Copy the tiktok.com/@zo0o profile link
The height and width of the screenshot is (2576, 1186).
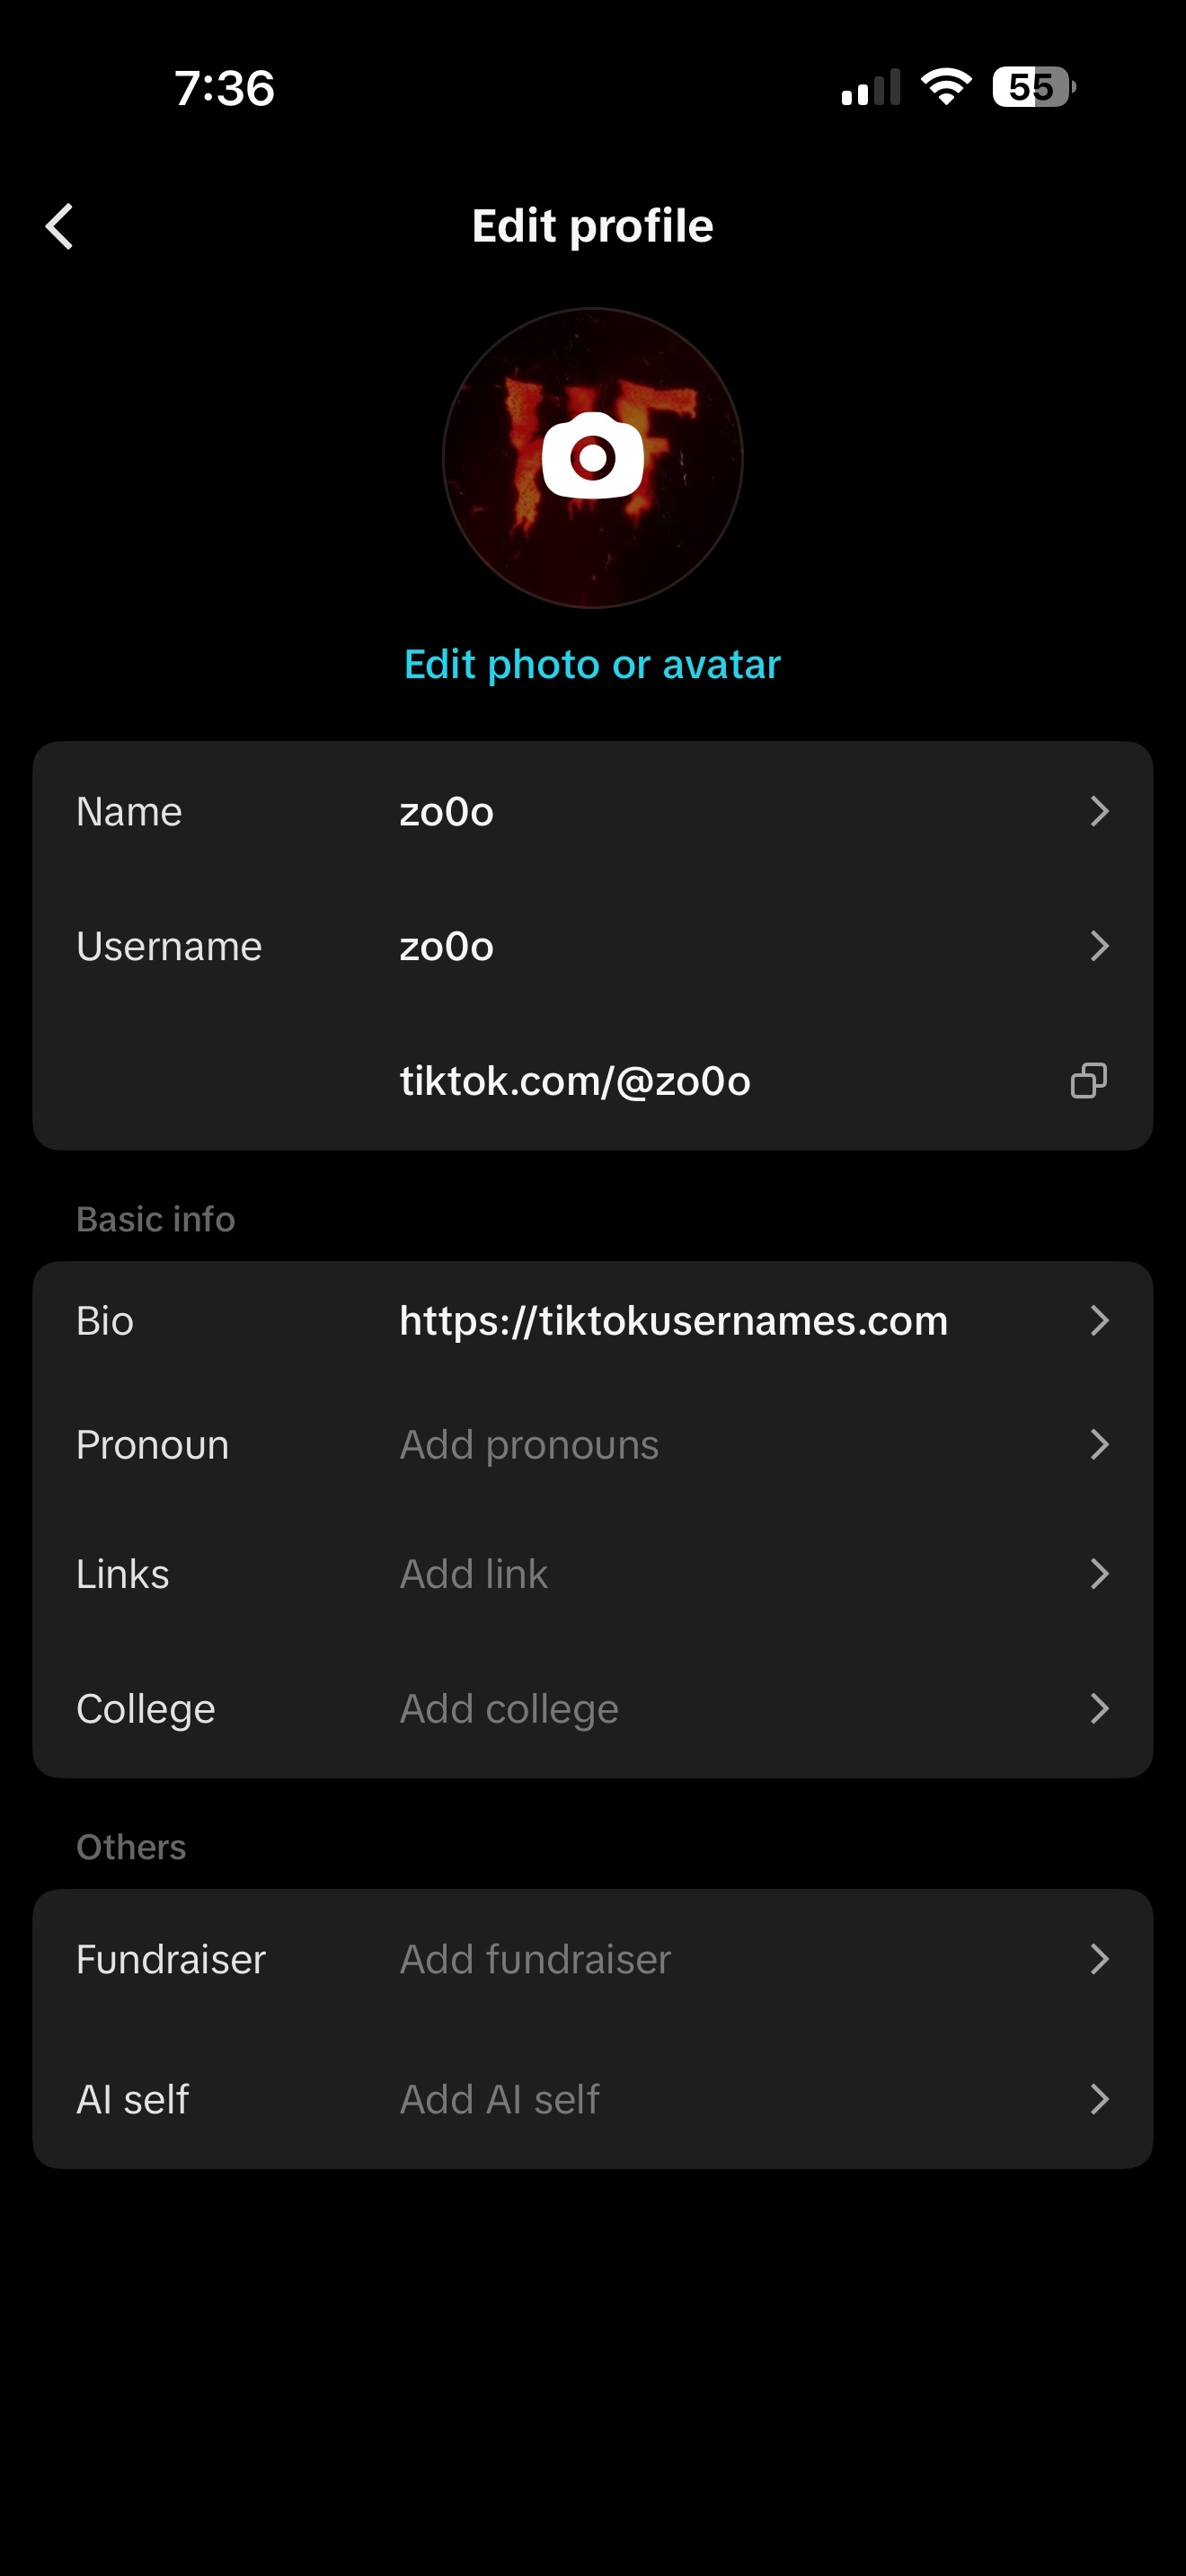point(1088,1081)
